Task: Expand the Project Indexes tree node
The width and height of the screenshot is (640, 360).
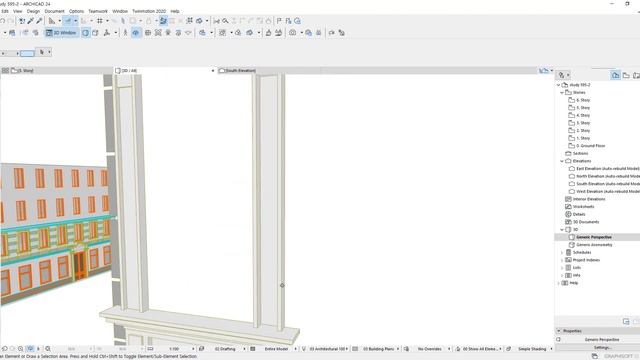Action: coord(562,260)
